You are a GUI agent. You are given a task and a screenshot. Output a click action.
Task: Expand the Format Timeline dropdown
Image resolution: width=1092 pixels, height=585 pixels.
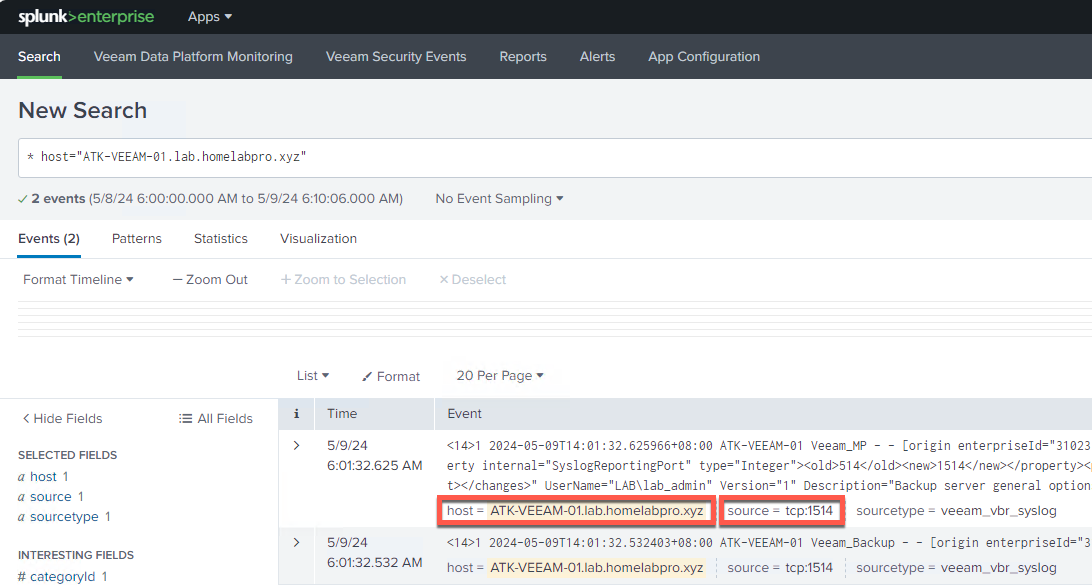[x=78, y=280]
